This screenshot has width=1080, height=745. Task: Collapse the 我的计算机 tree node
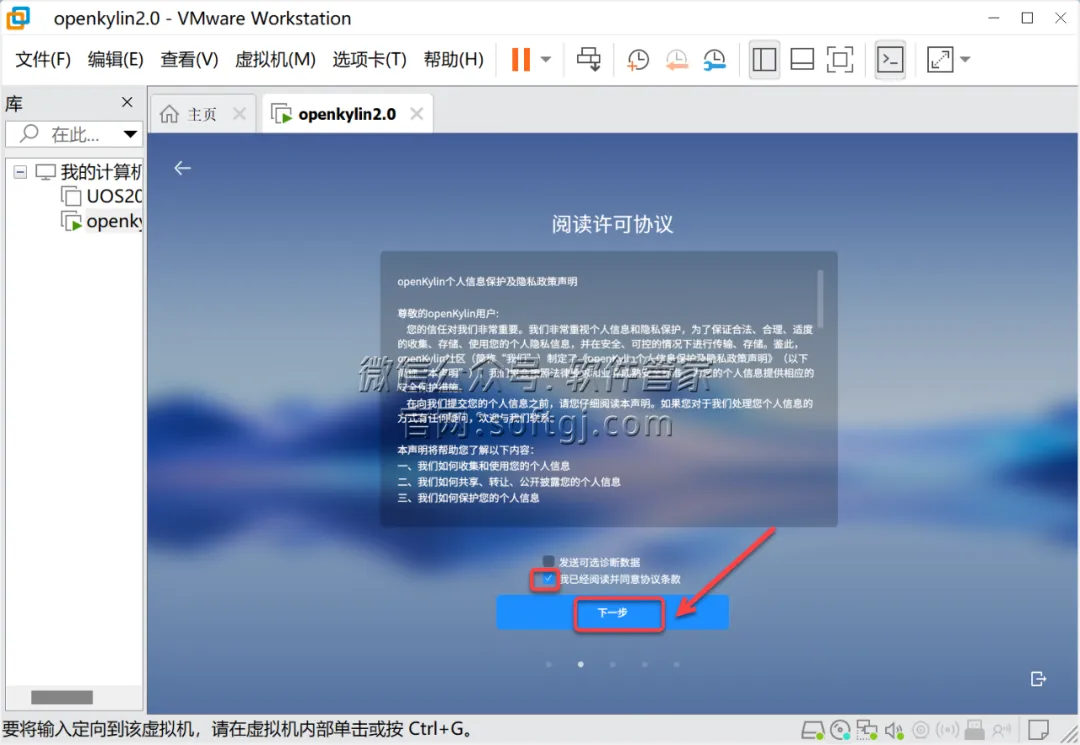(21, 171)
